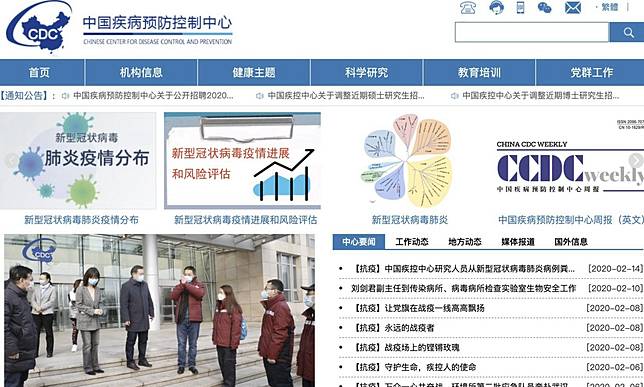Open the email envelope icon

(x=573, y=8)
